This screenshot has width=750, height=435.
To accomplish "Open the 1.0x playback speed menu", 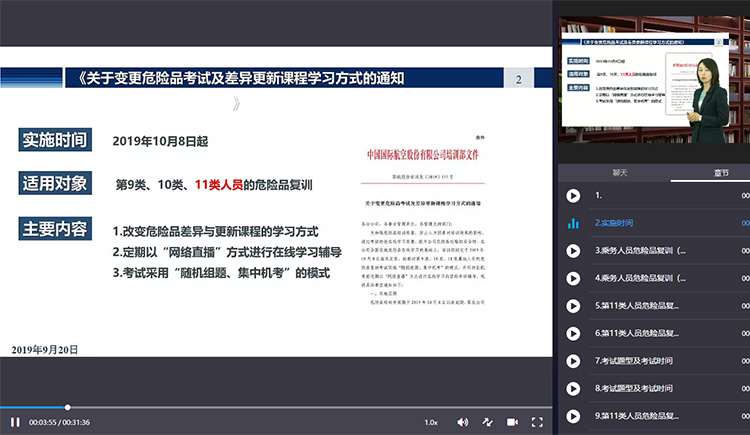I will tap(430, 422).
